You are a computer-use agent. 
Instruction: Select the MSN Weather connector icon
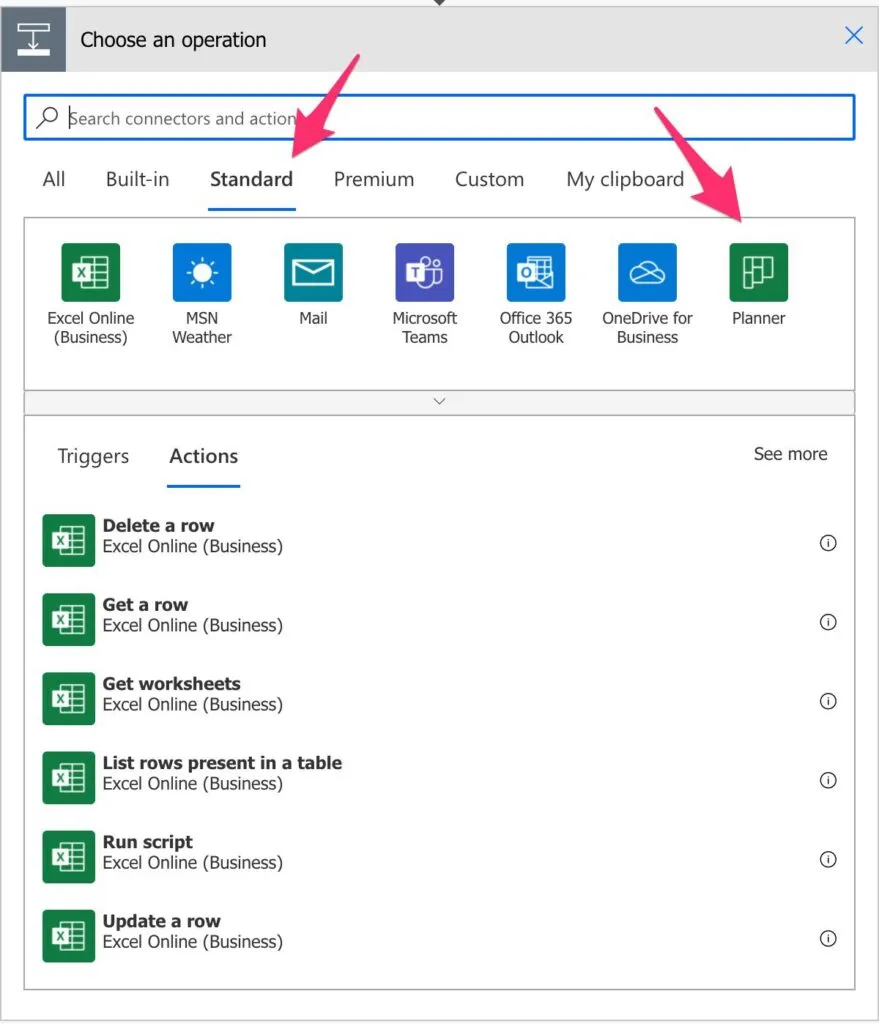[x=201, y=272]
